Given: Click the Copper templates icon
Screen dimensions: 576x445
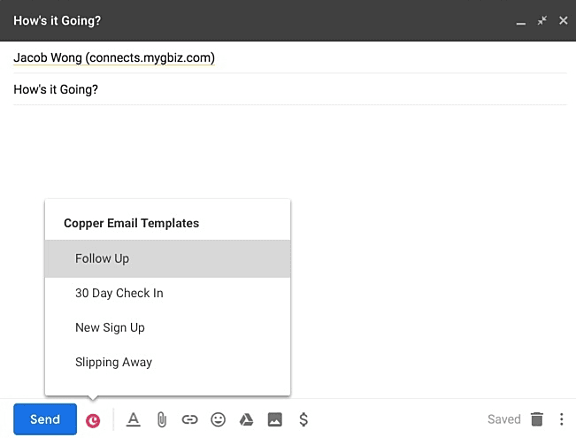Looking at the screenshot, I should coord(93,420).
